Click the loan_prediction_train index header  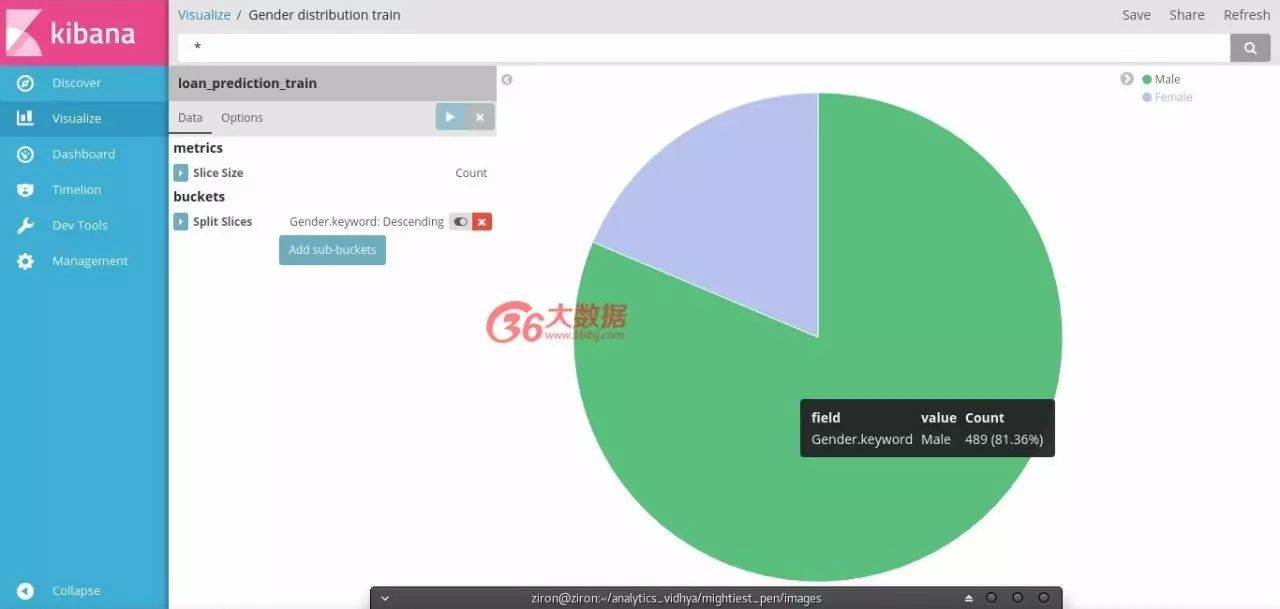(332, 83)
